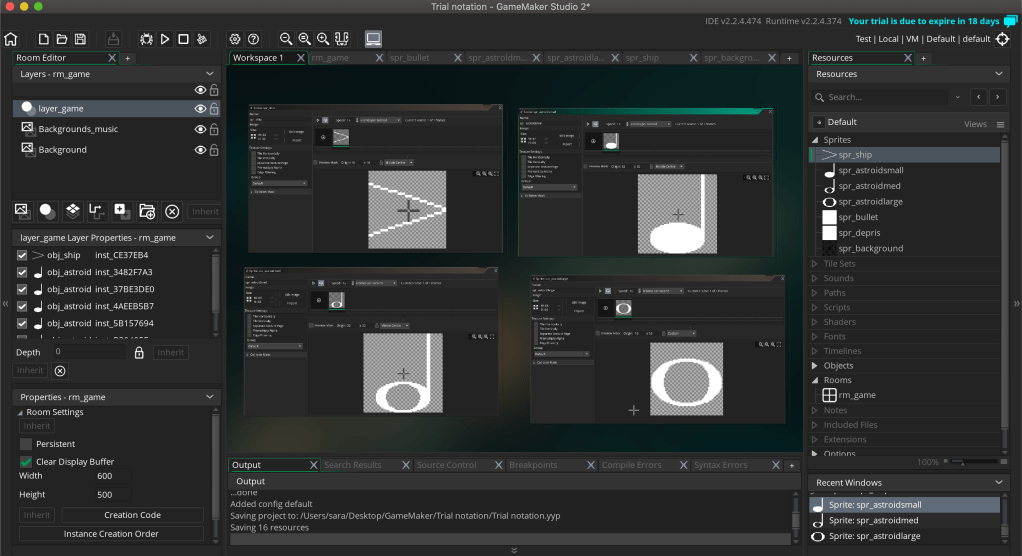Collapse the Layers - rm_game panel chevron
The width and height of the screenshot is (1022, 556).
coord(210,74)
